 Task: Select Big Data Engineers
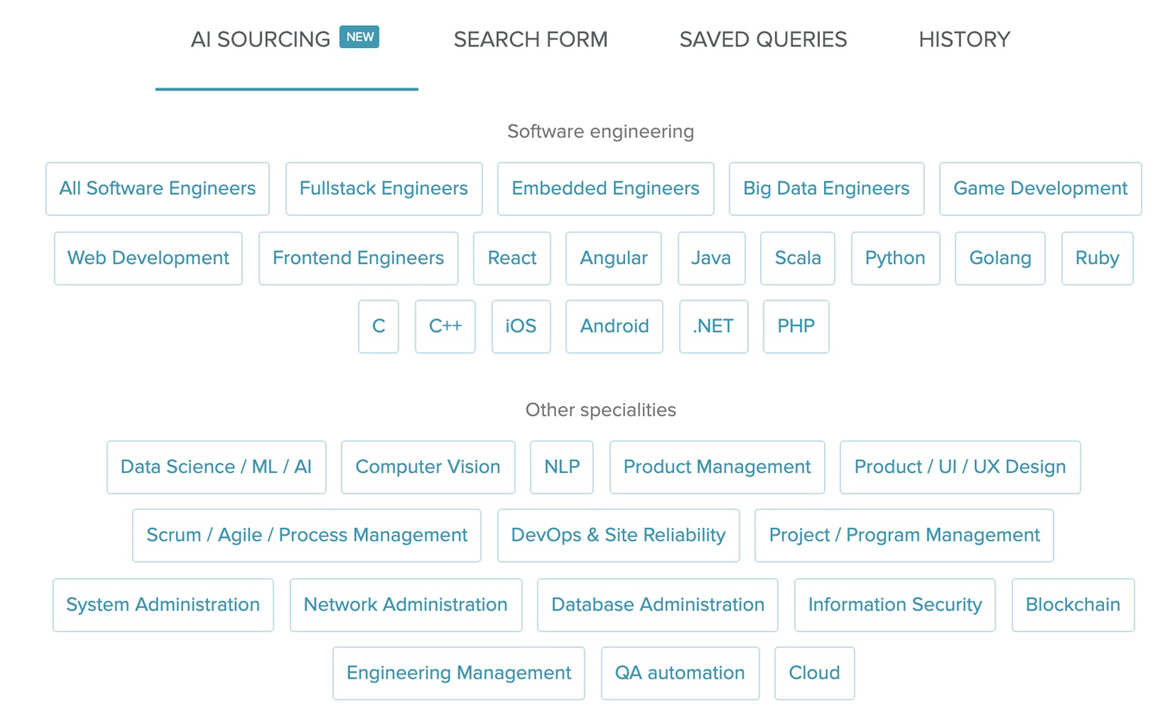826,188
